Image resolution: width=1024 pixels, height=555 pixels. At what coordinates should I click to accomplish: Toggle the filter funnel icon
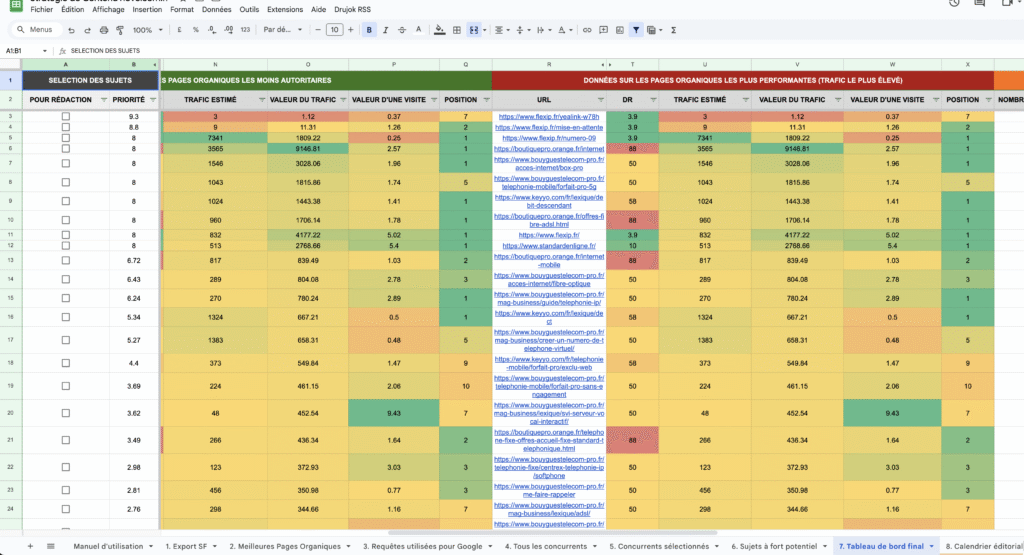(636, 30)
